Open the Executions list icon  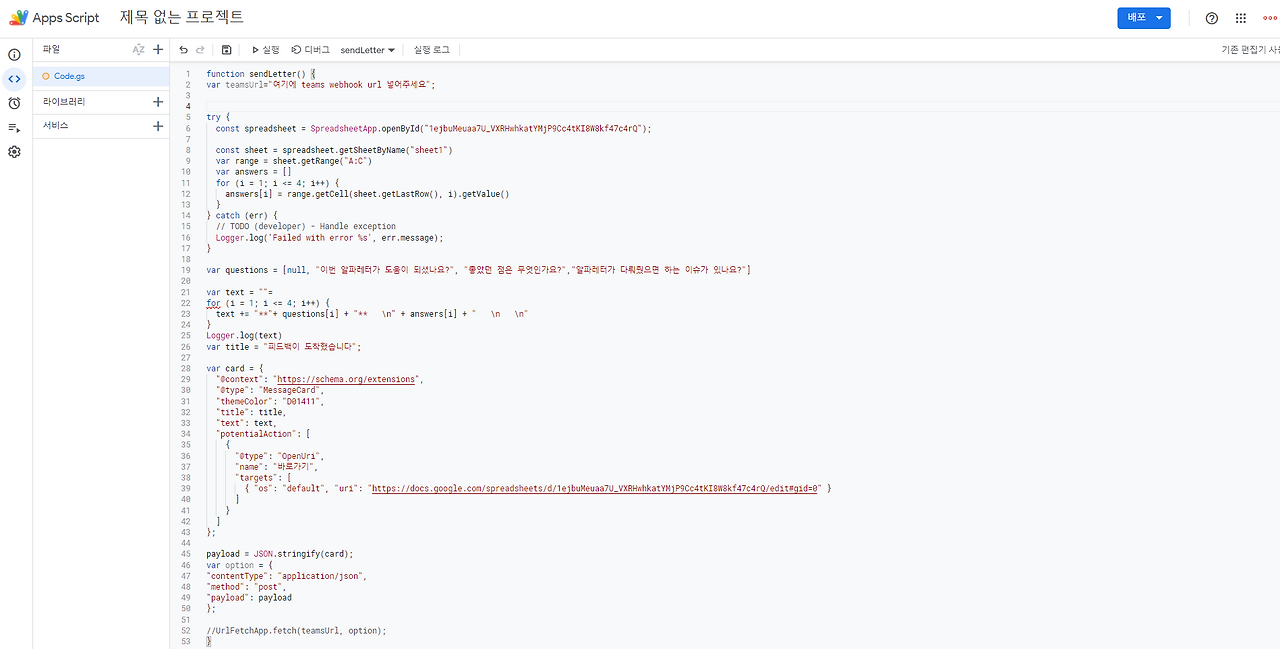[14, 128]
